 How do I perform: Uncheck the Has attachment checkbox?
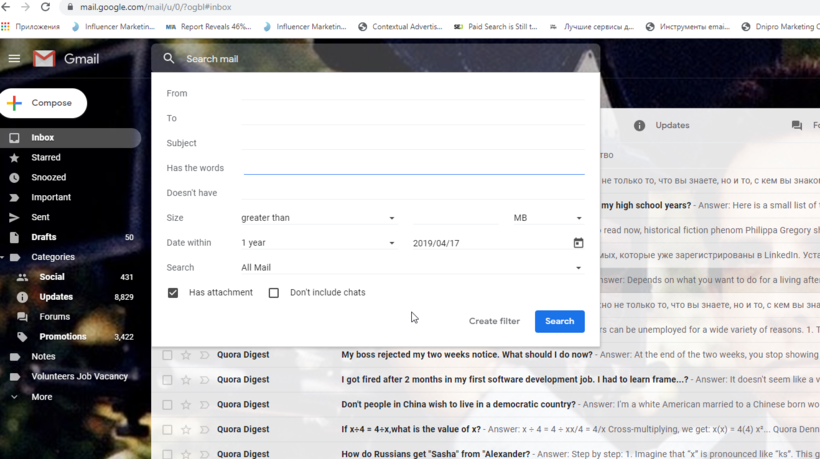coord(173,293)
